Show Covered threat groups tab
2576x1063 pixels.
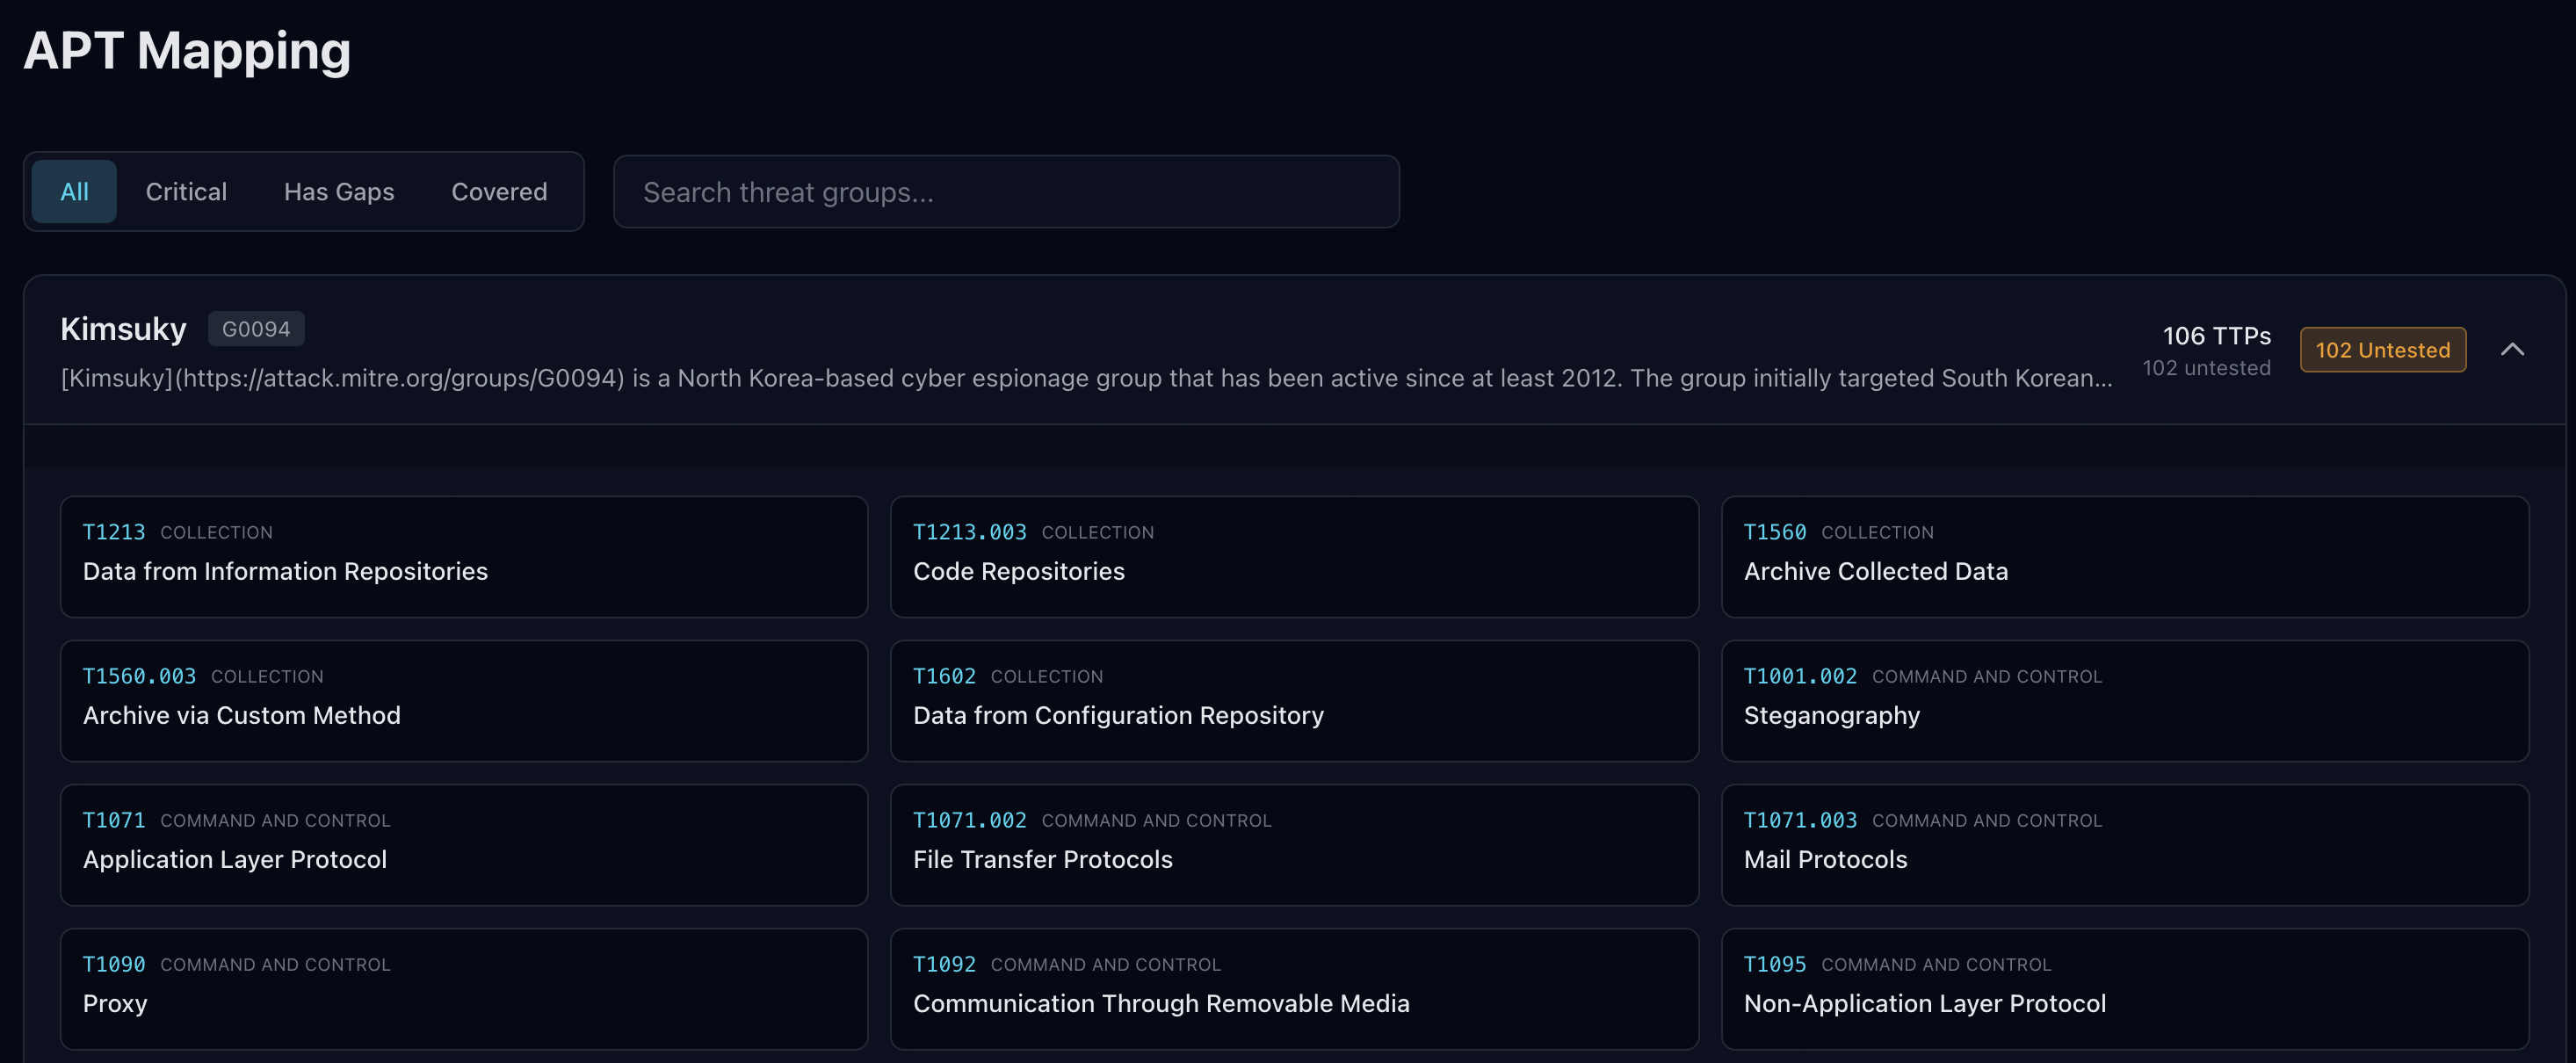point(499,191)
